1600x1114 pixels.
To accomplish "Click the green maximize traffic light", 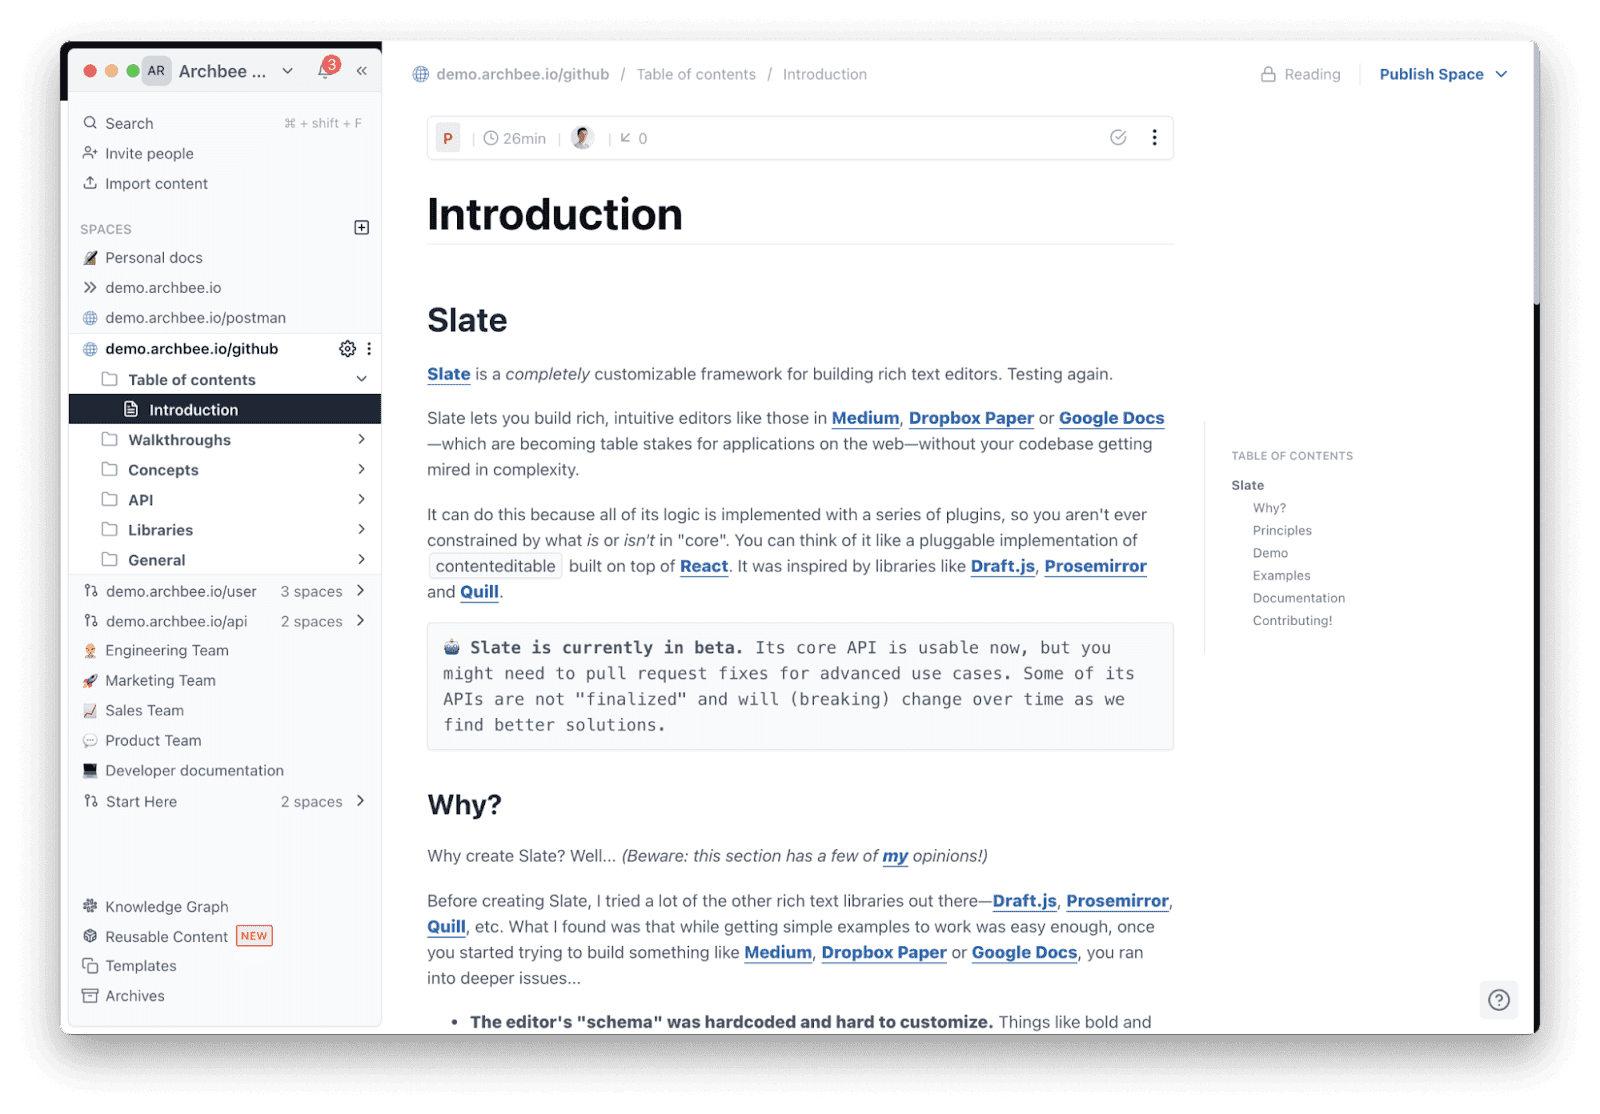I will click(133, 71).
